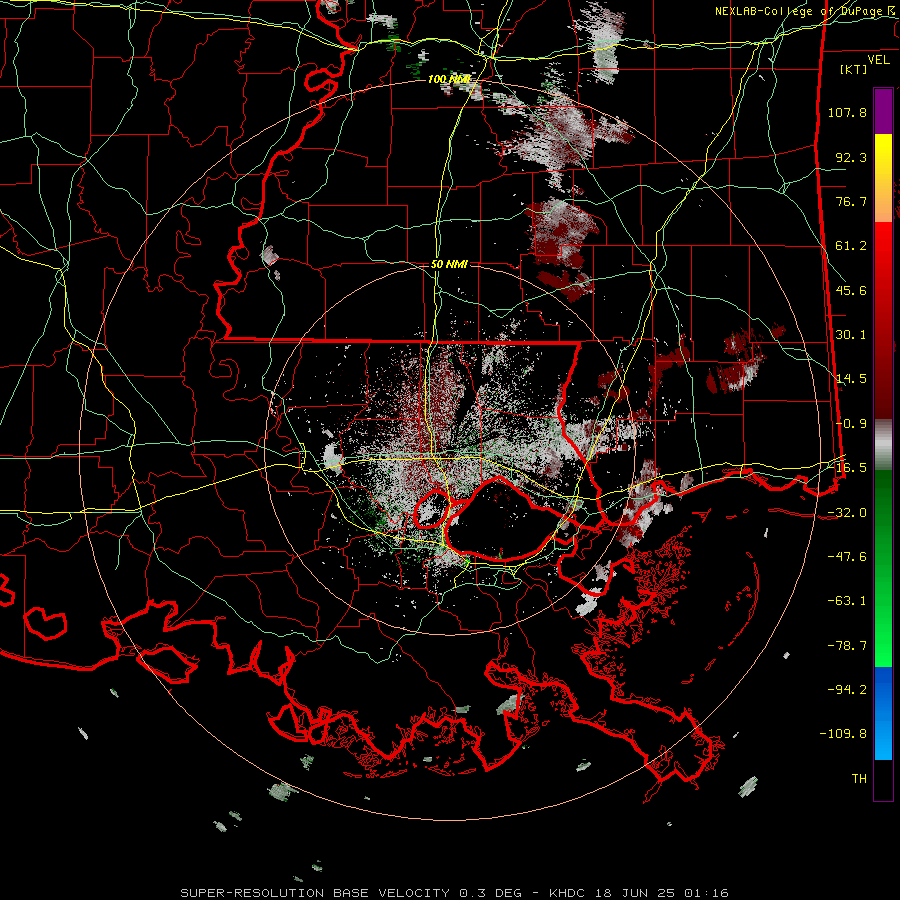Select the -63.1 velocity scale value

(847, 601)
